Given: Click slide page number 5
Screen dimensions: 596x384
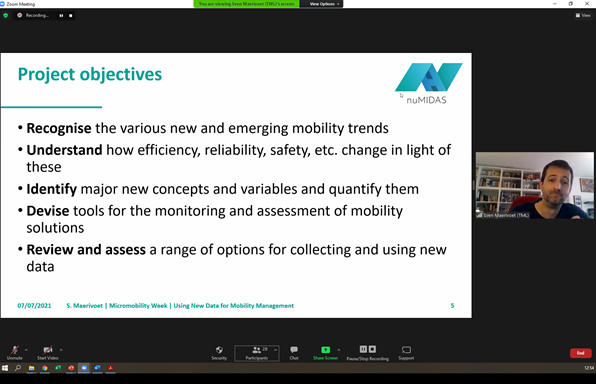Looking at the screenshot, I should 452,306.
